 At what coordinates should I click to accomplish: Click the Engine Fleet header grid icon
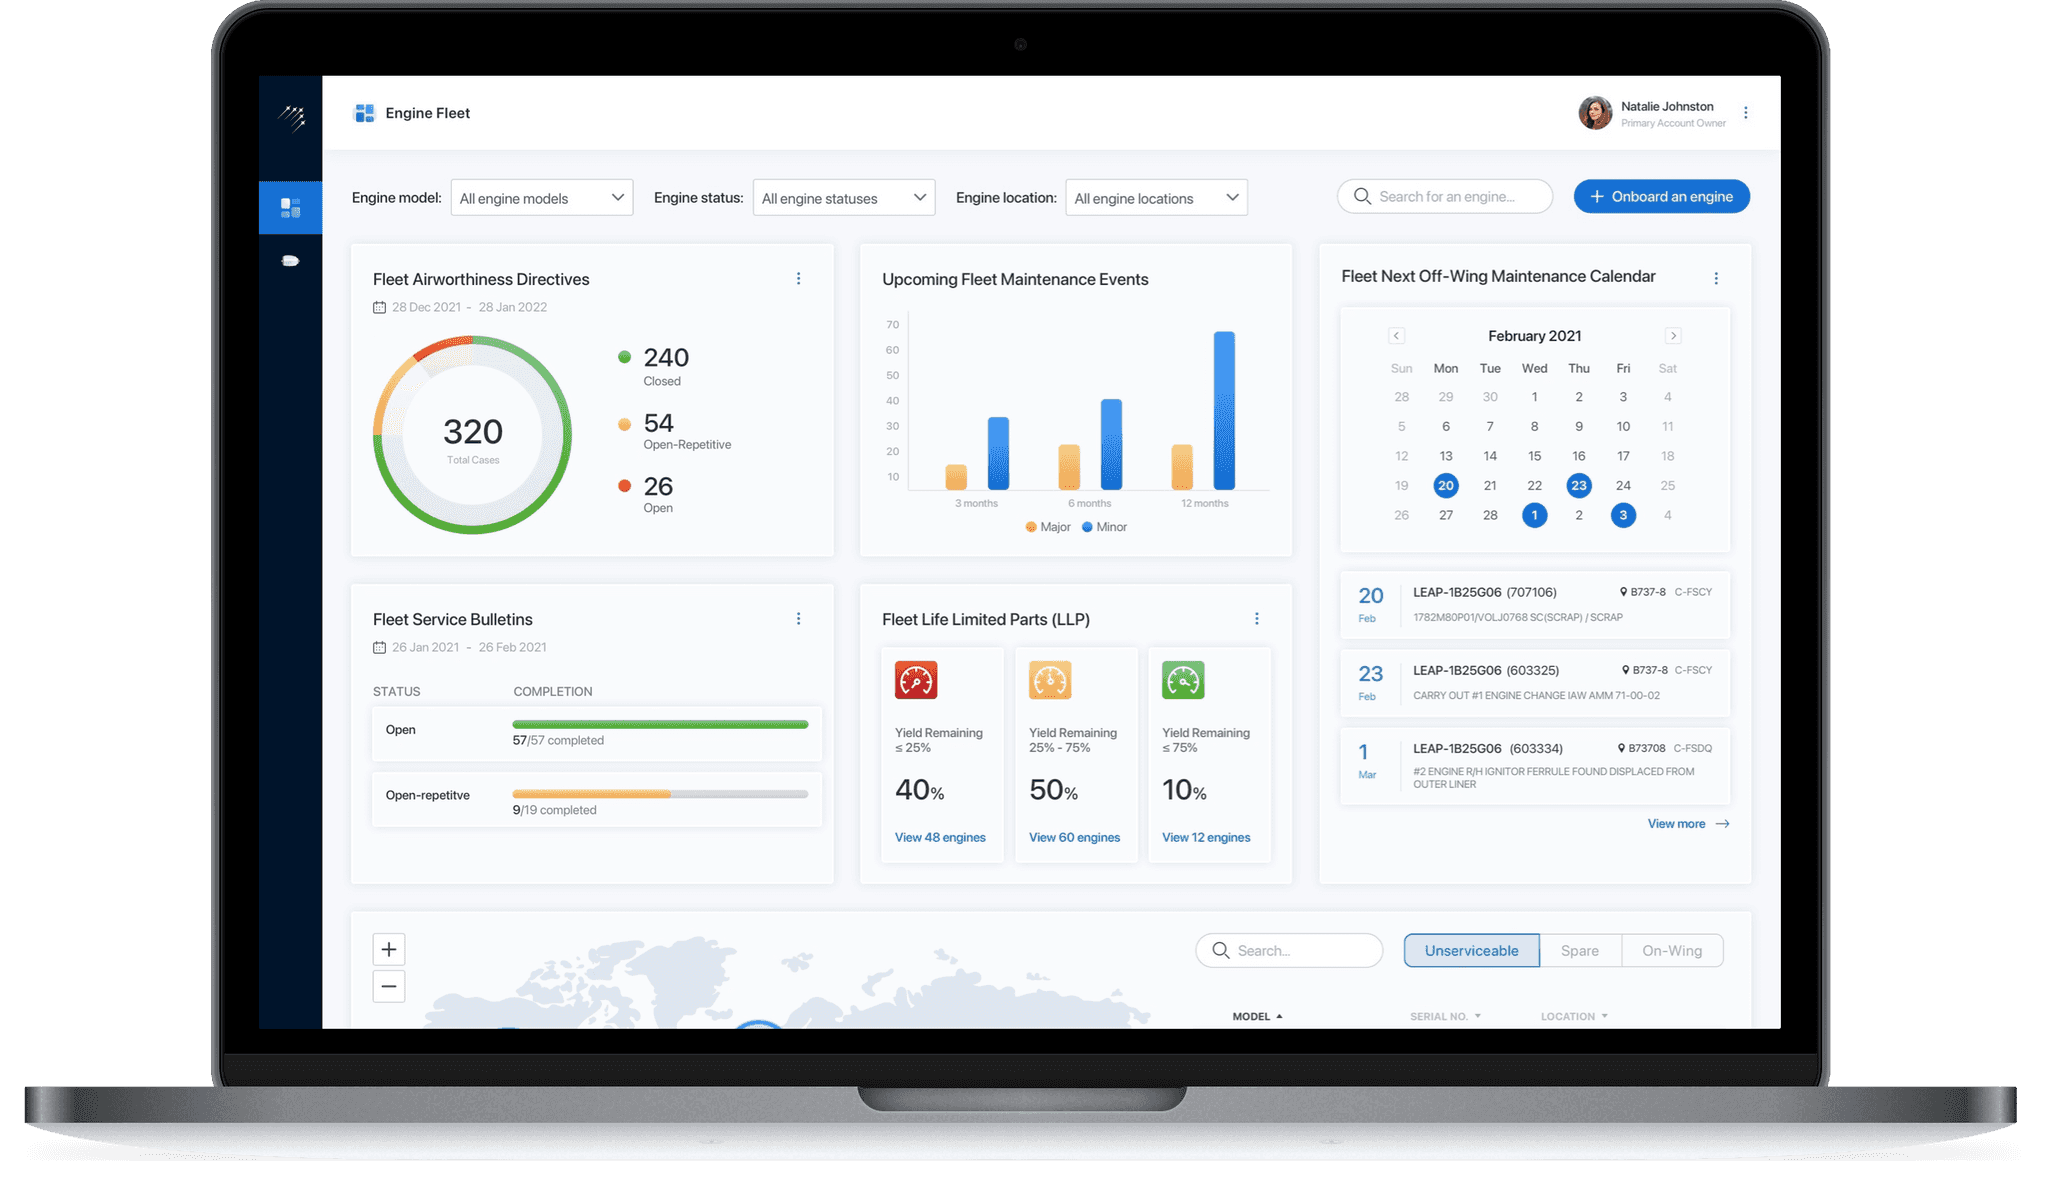(x=364, y=113)
